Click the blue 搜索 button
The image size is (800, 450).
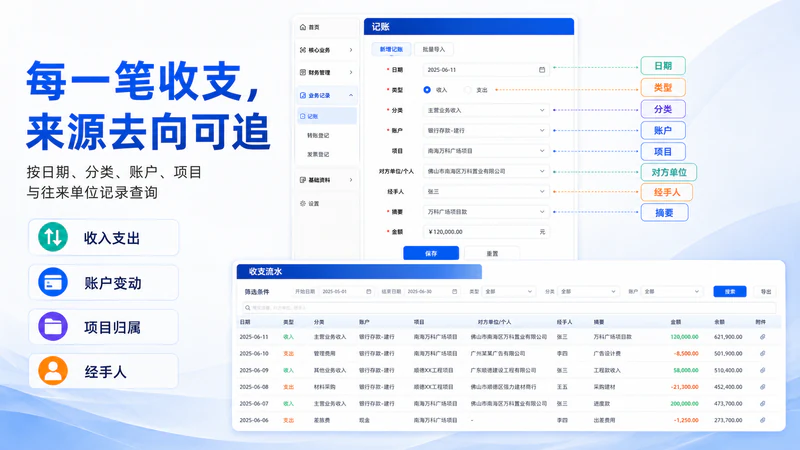[x=730, y=292]
